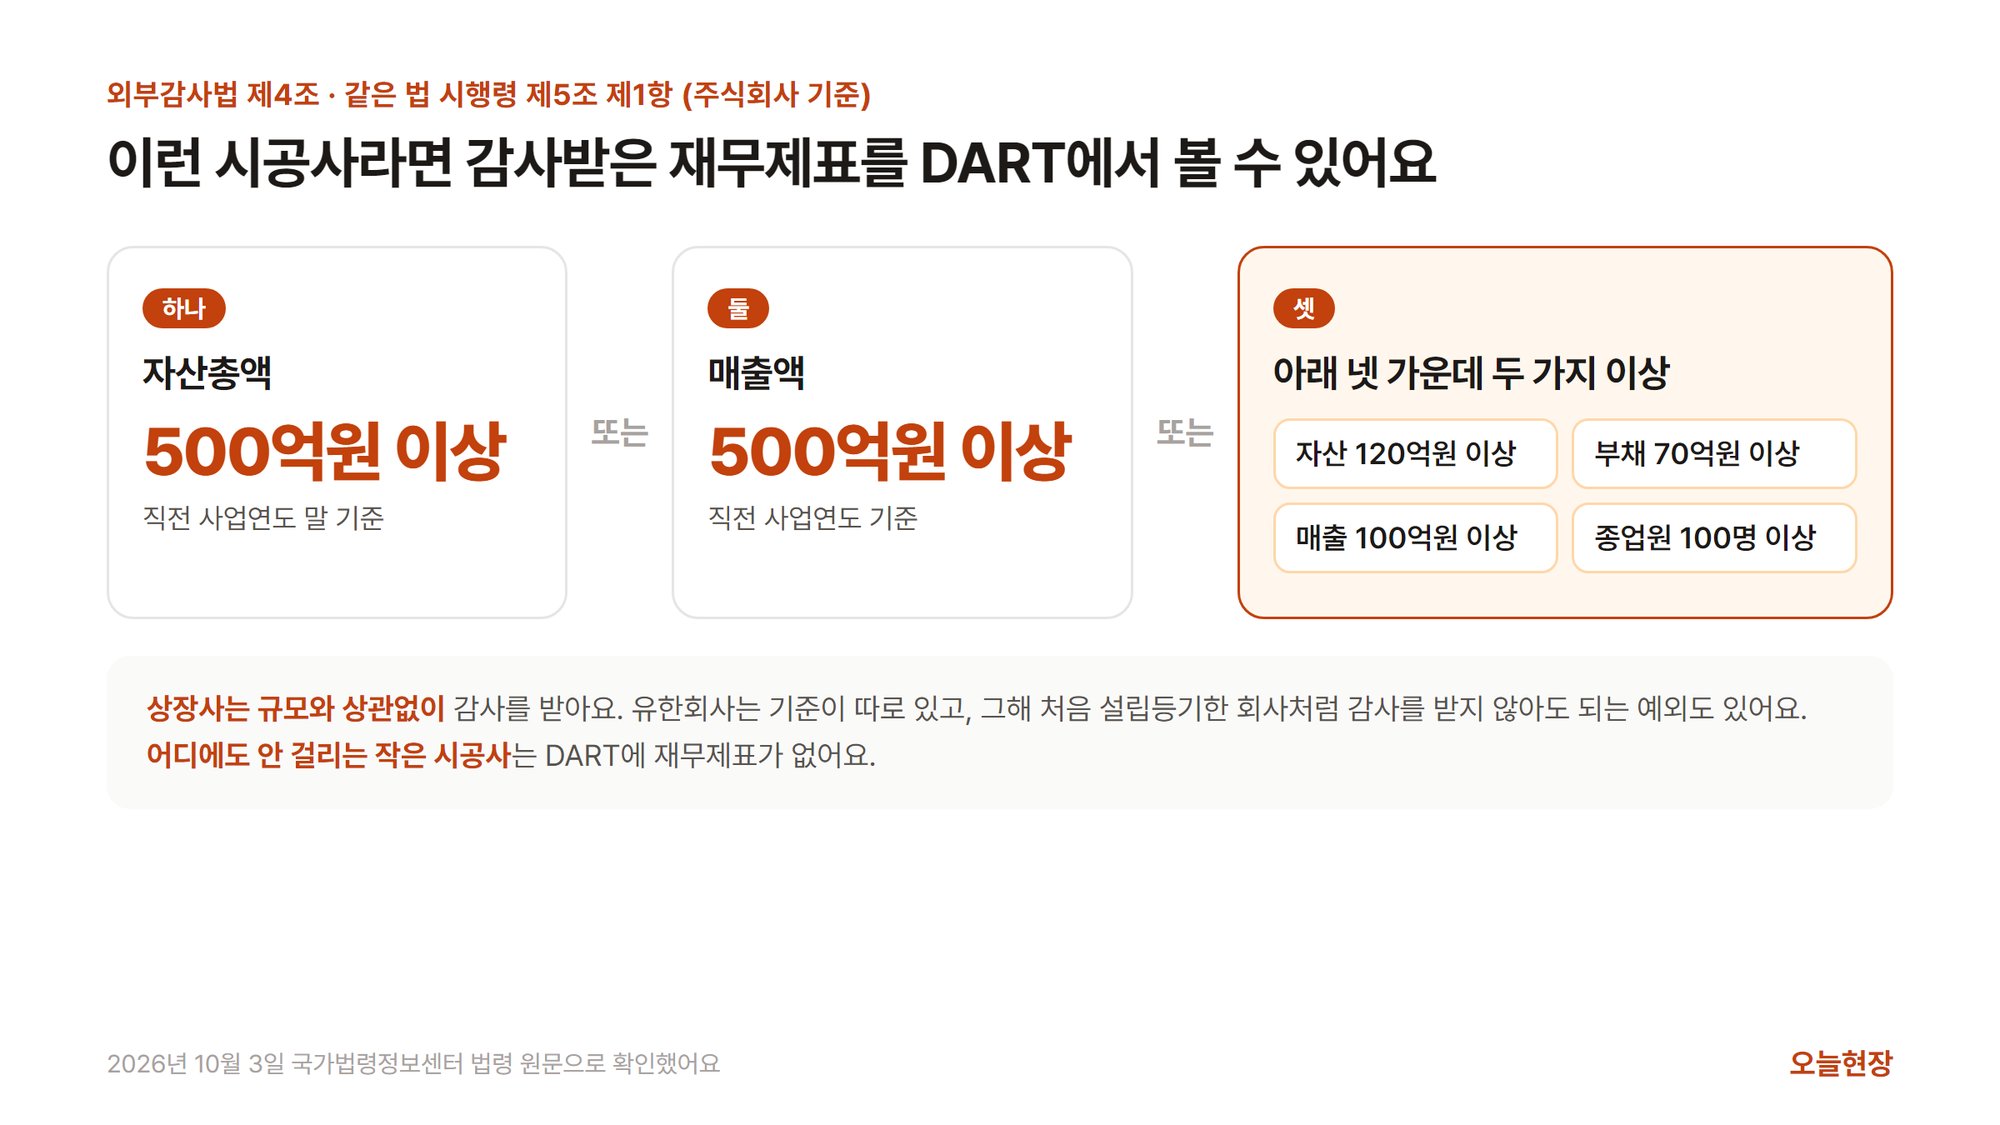Click the 오늘현장 brand logo
This screenshot has height=1125, width=2000.
1841,1063
